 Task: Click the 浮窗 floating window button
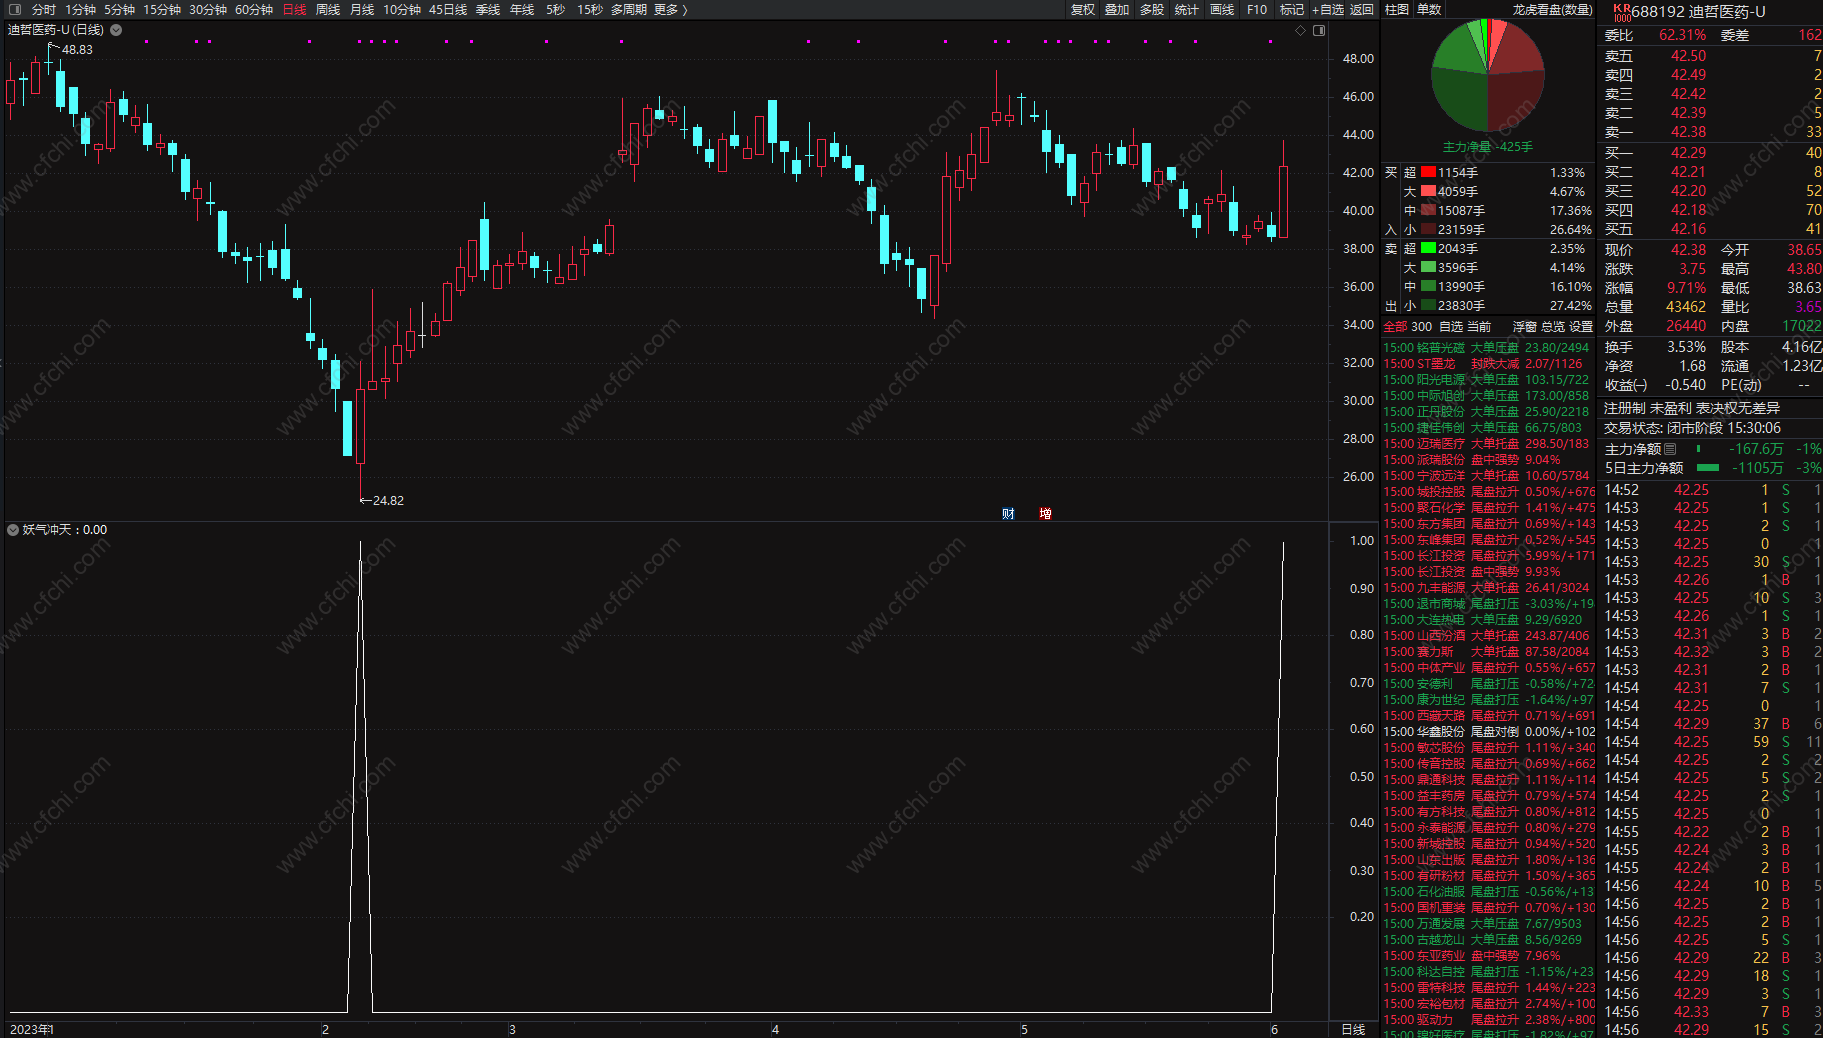[1525, 327]
